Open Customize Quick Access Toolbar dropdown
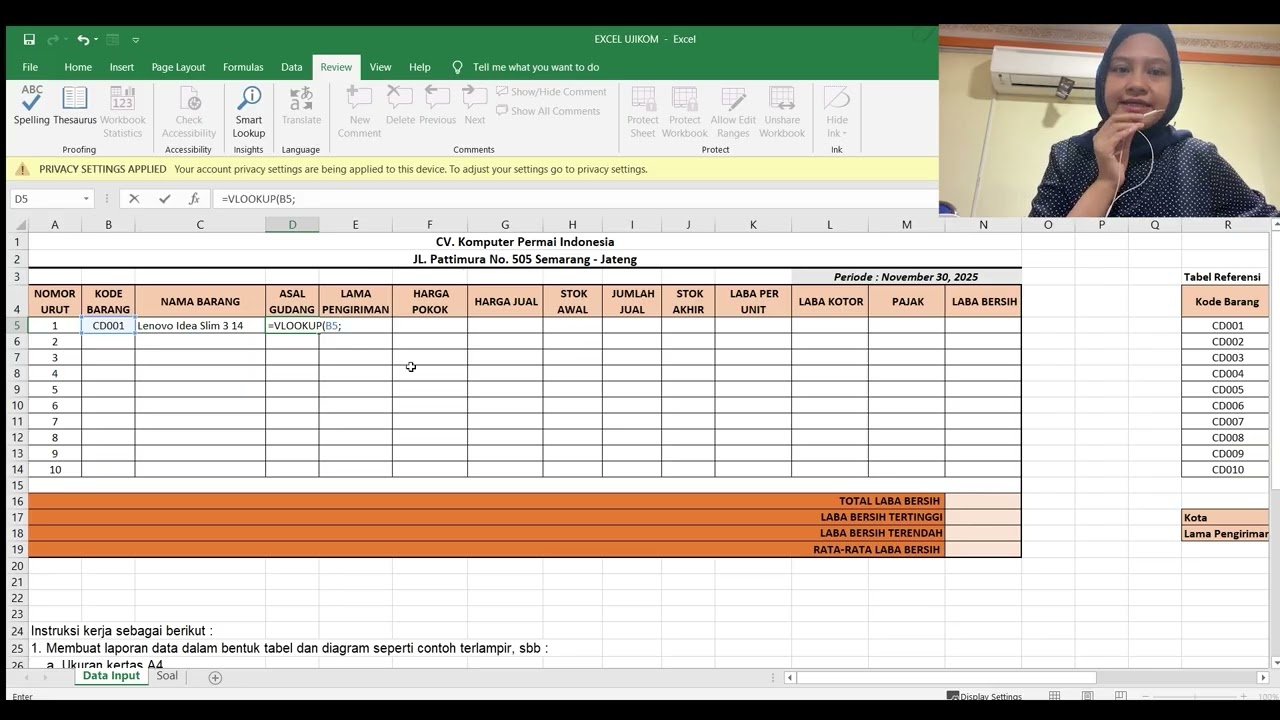Viewport: 1280px width, 720px height. point(136,40)
